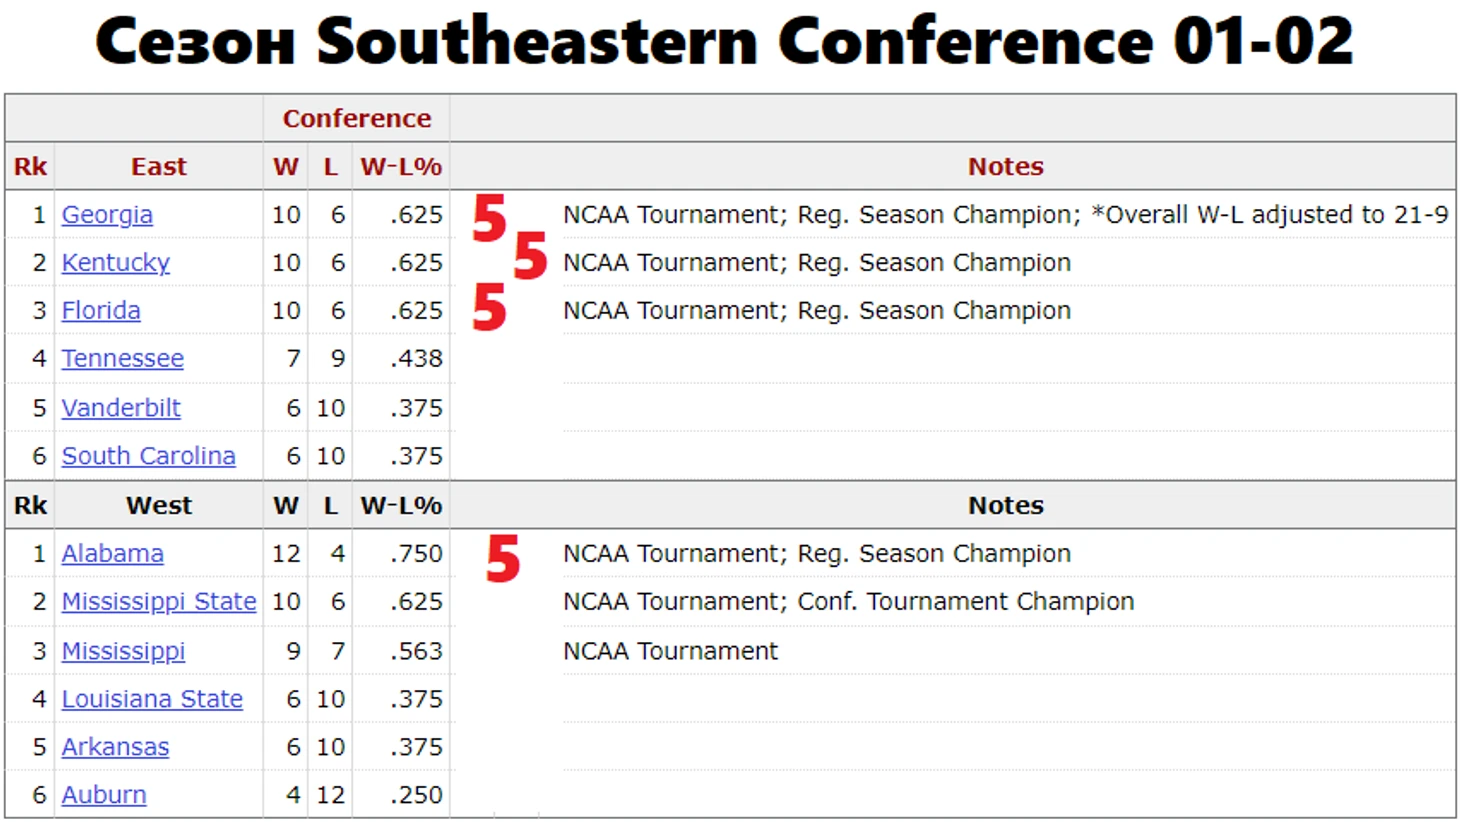Screen dimensions: 1460x822
Task: Open the Mississippi team link
Action: (123, 651)
